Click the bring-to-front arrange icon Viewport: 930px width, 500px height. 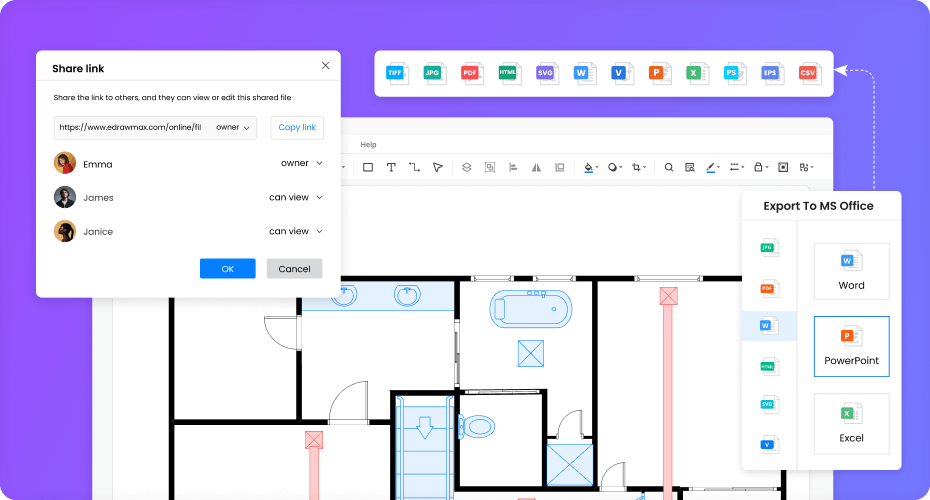[559, 167]
